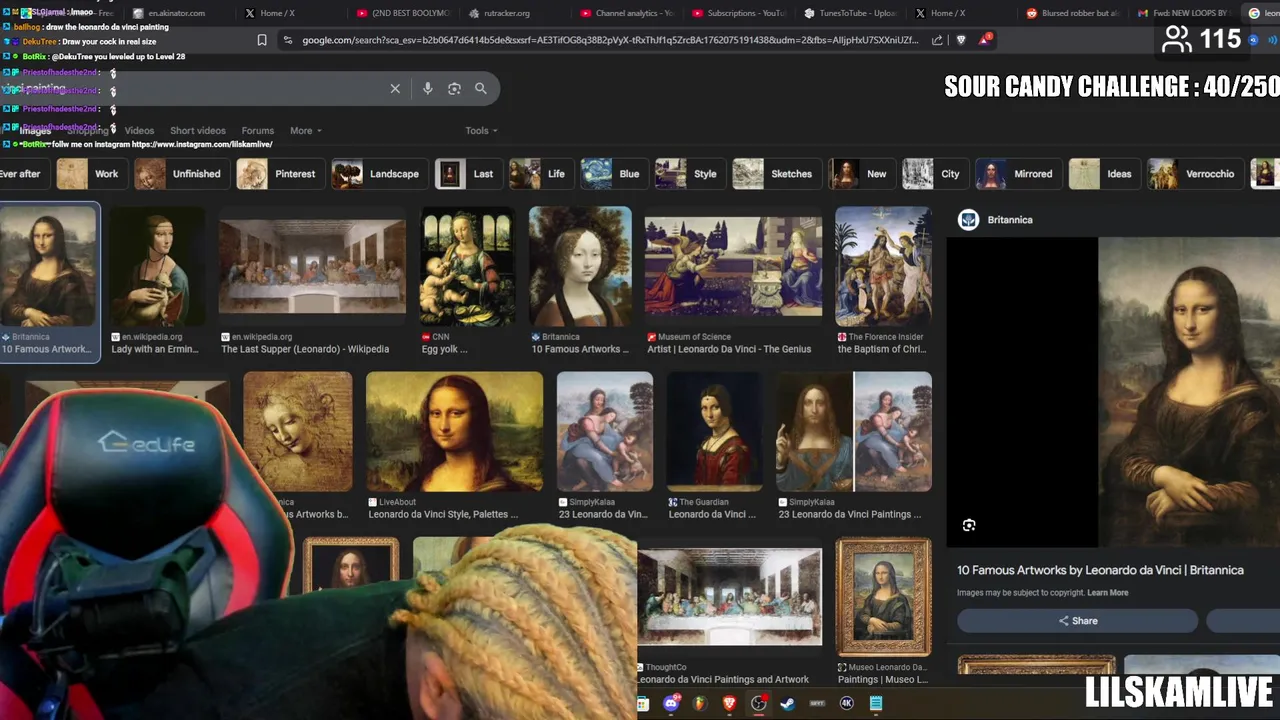
Task: Open LiveAbout Mona Lisa close-up thumbnail
Action: point(454,432)
